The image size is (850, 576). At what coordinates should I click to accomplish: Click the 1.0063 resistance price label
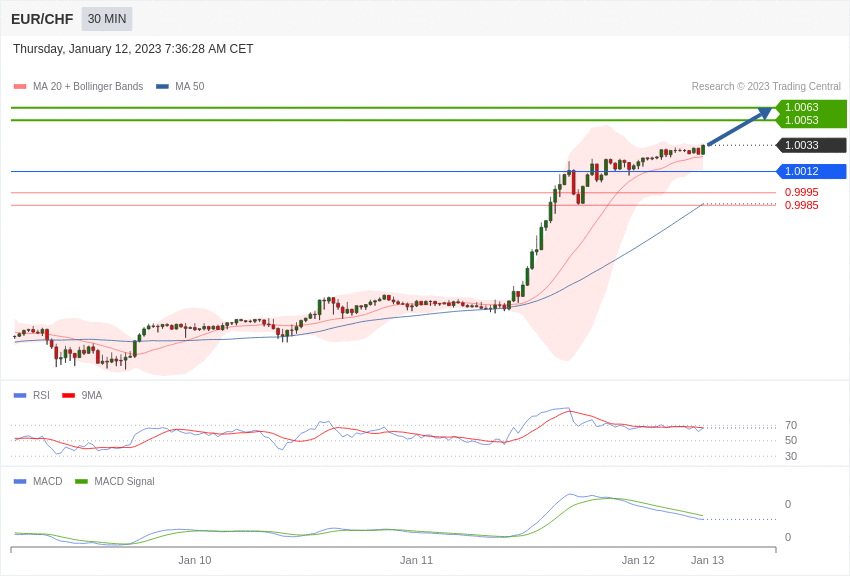pos(802,107)
